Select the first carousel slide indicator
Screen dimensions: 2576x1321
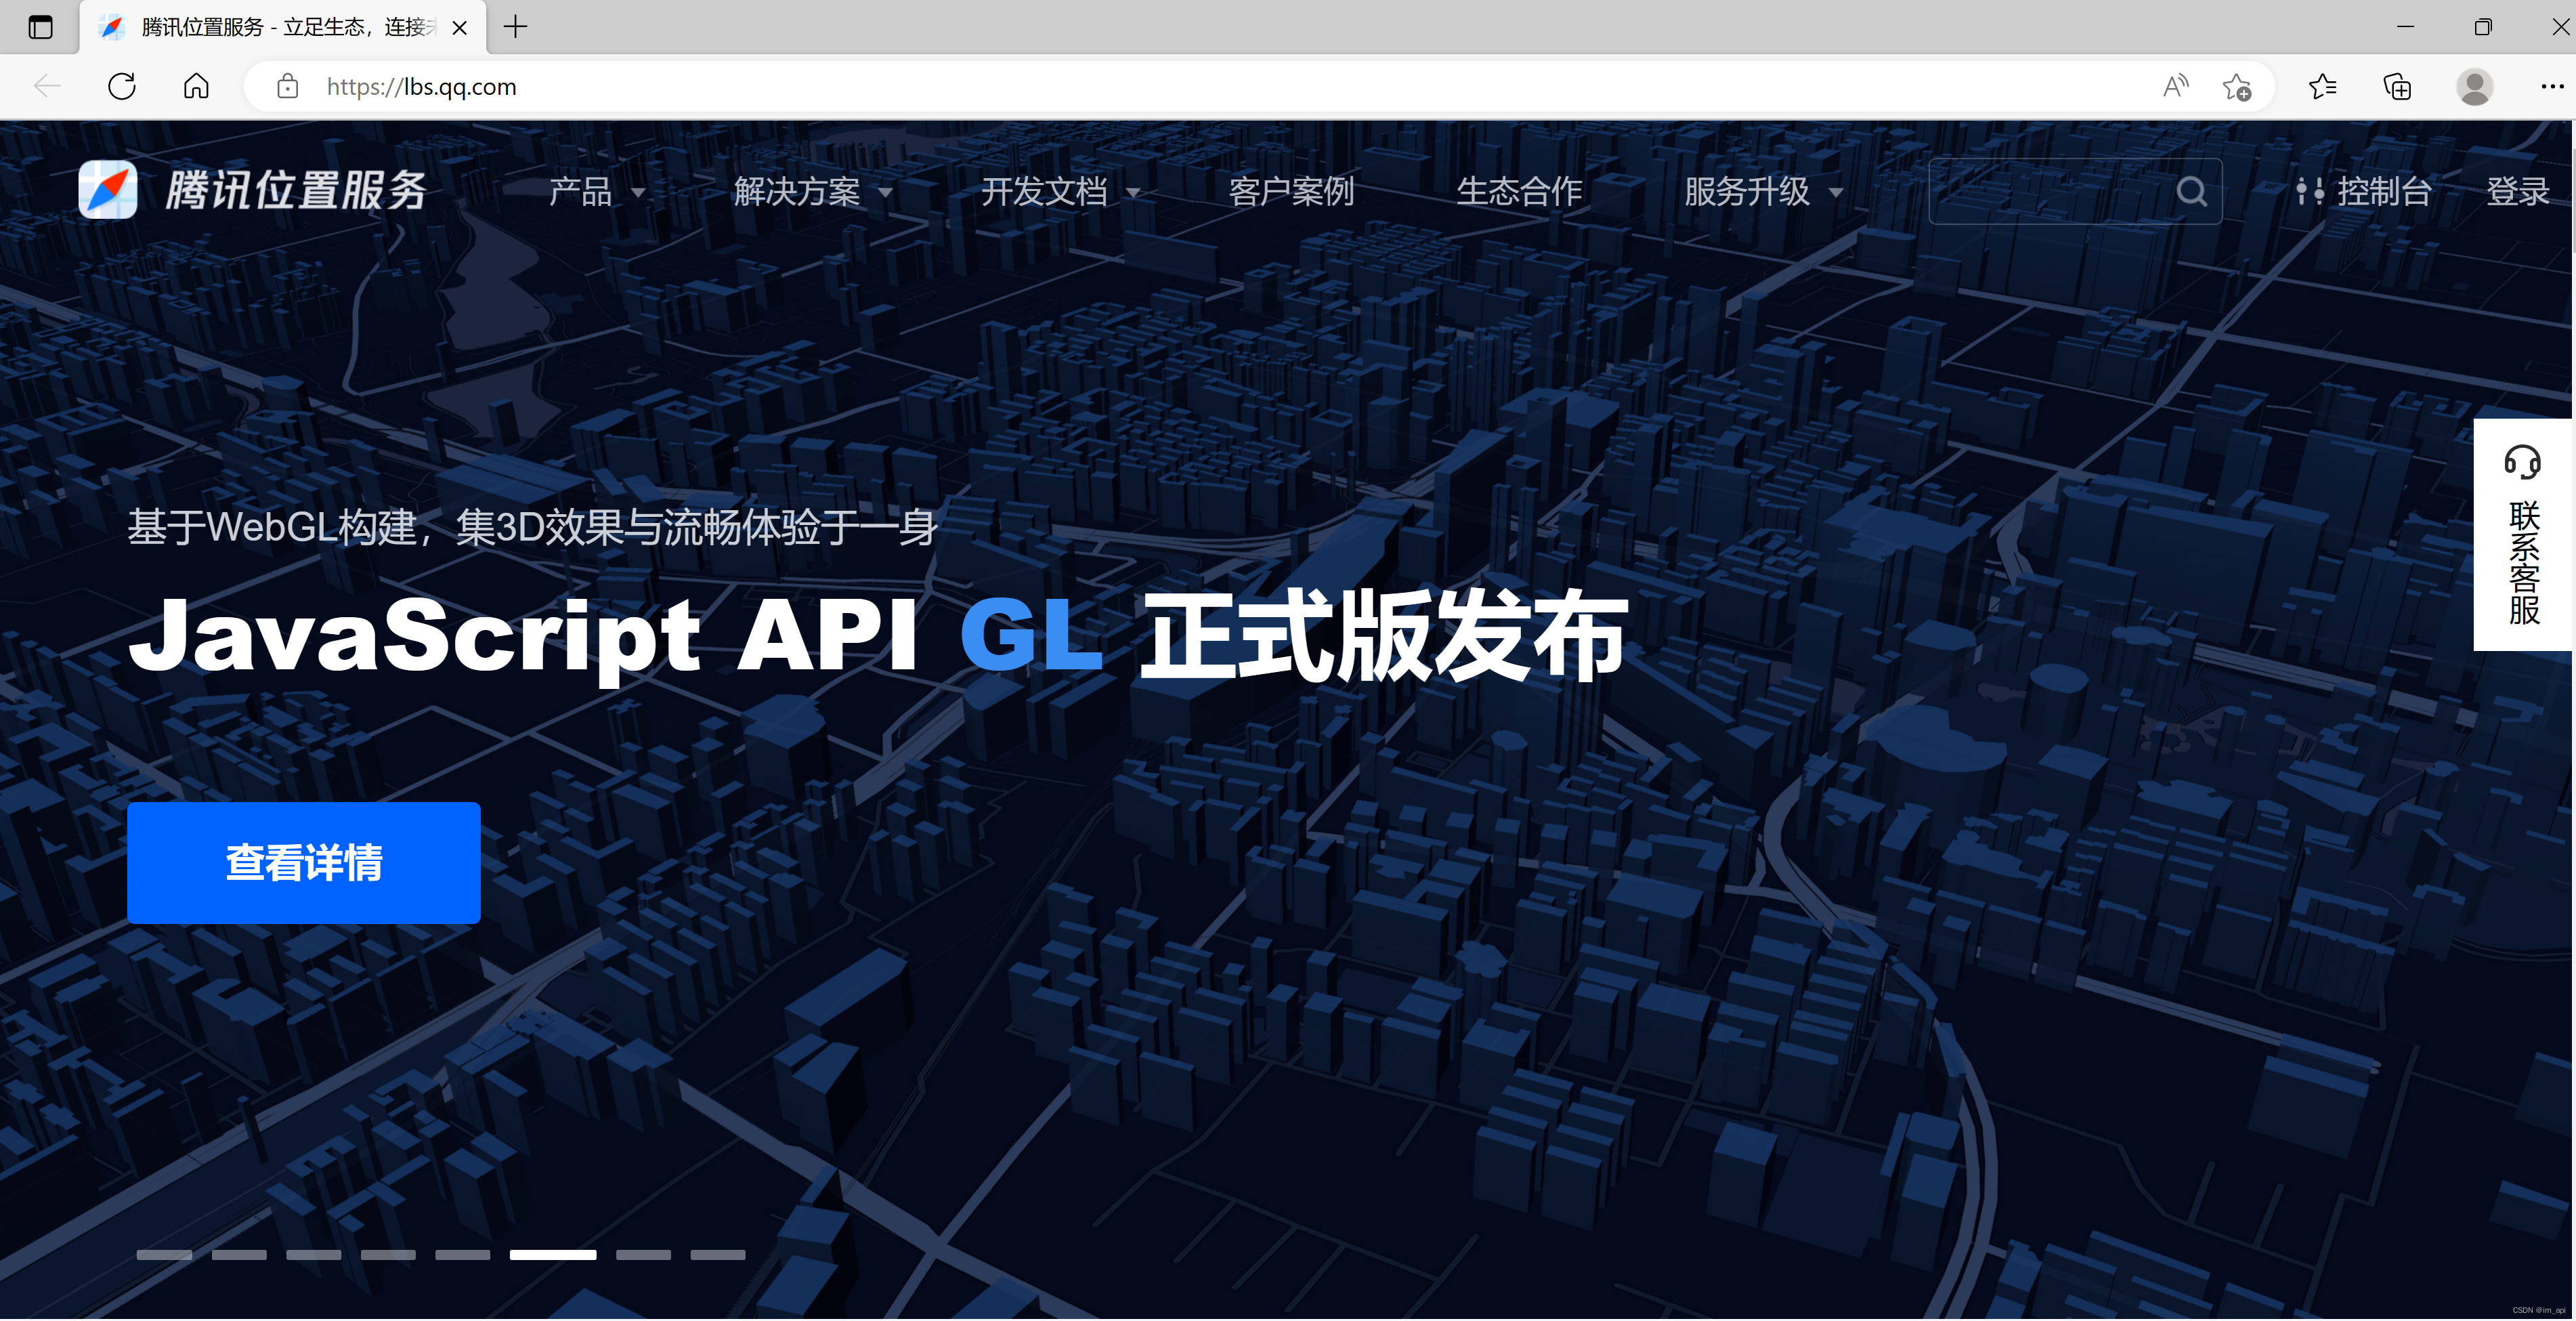pyautogui.click(x=164, y=1255)
